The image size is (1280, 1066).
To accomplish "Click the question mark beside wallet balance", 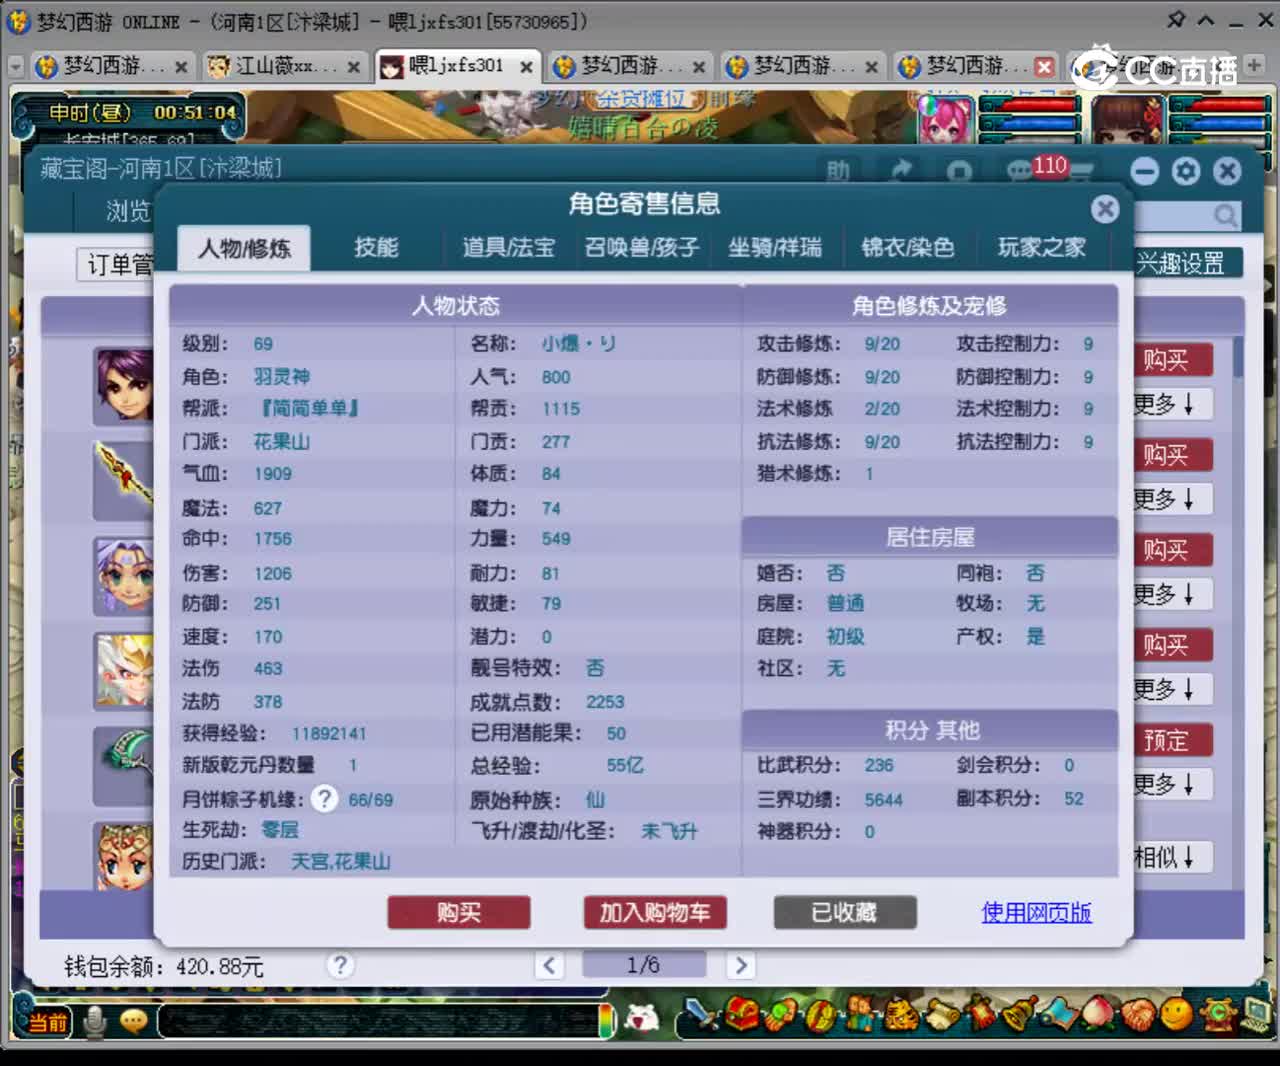I will tap(340, 965).
